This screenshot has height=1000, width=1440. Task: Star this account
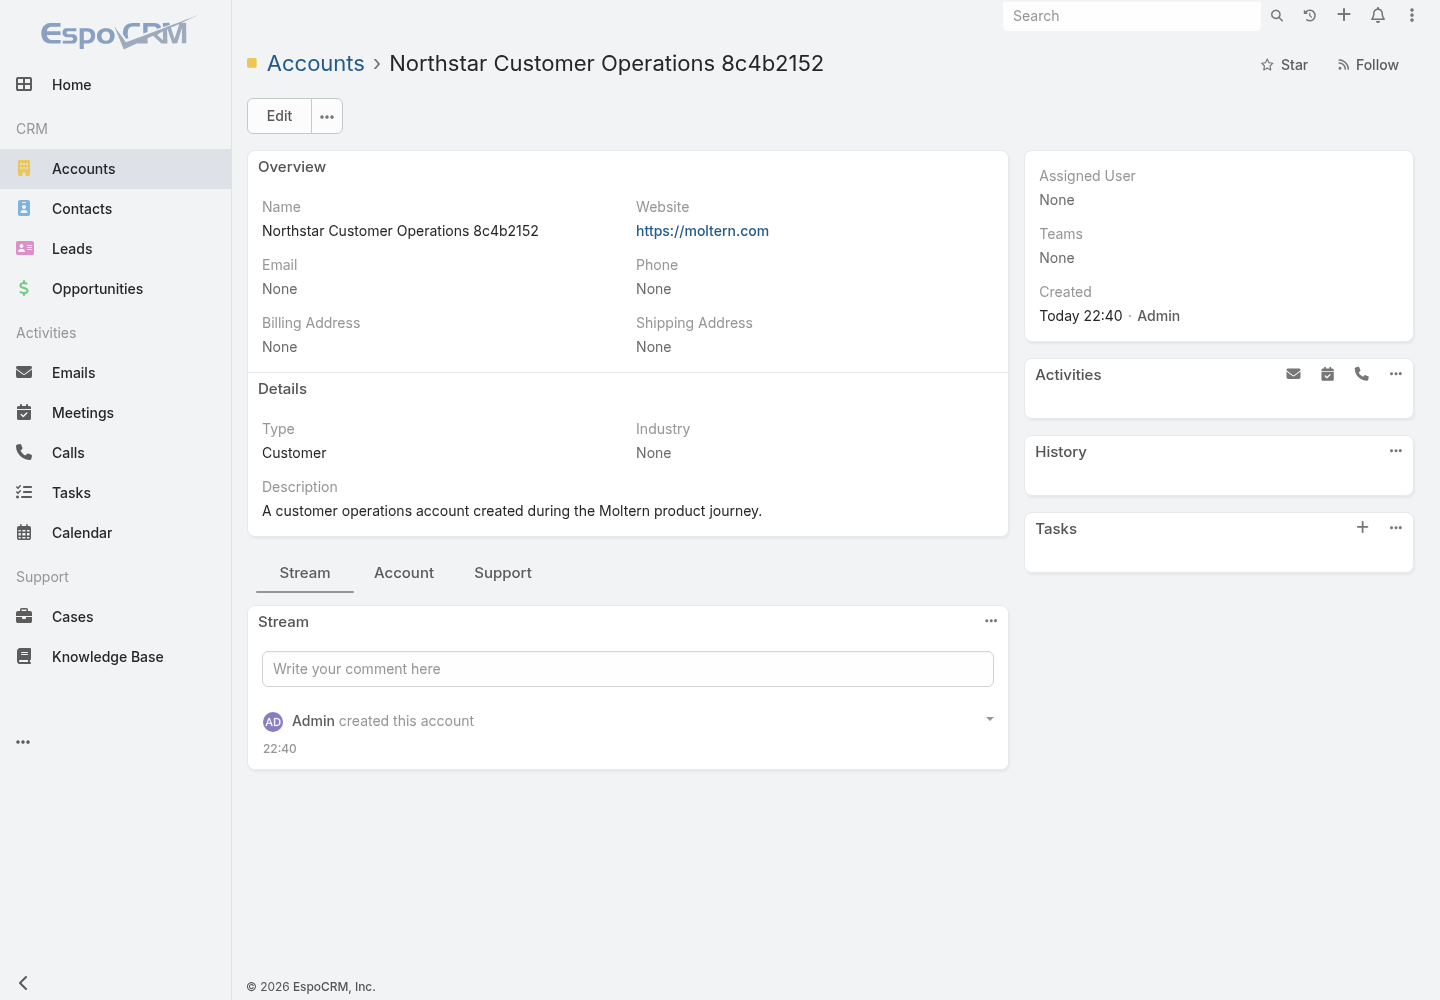click(1285, 65)
